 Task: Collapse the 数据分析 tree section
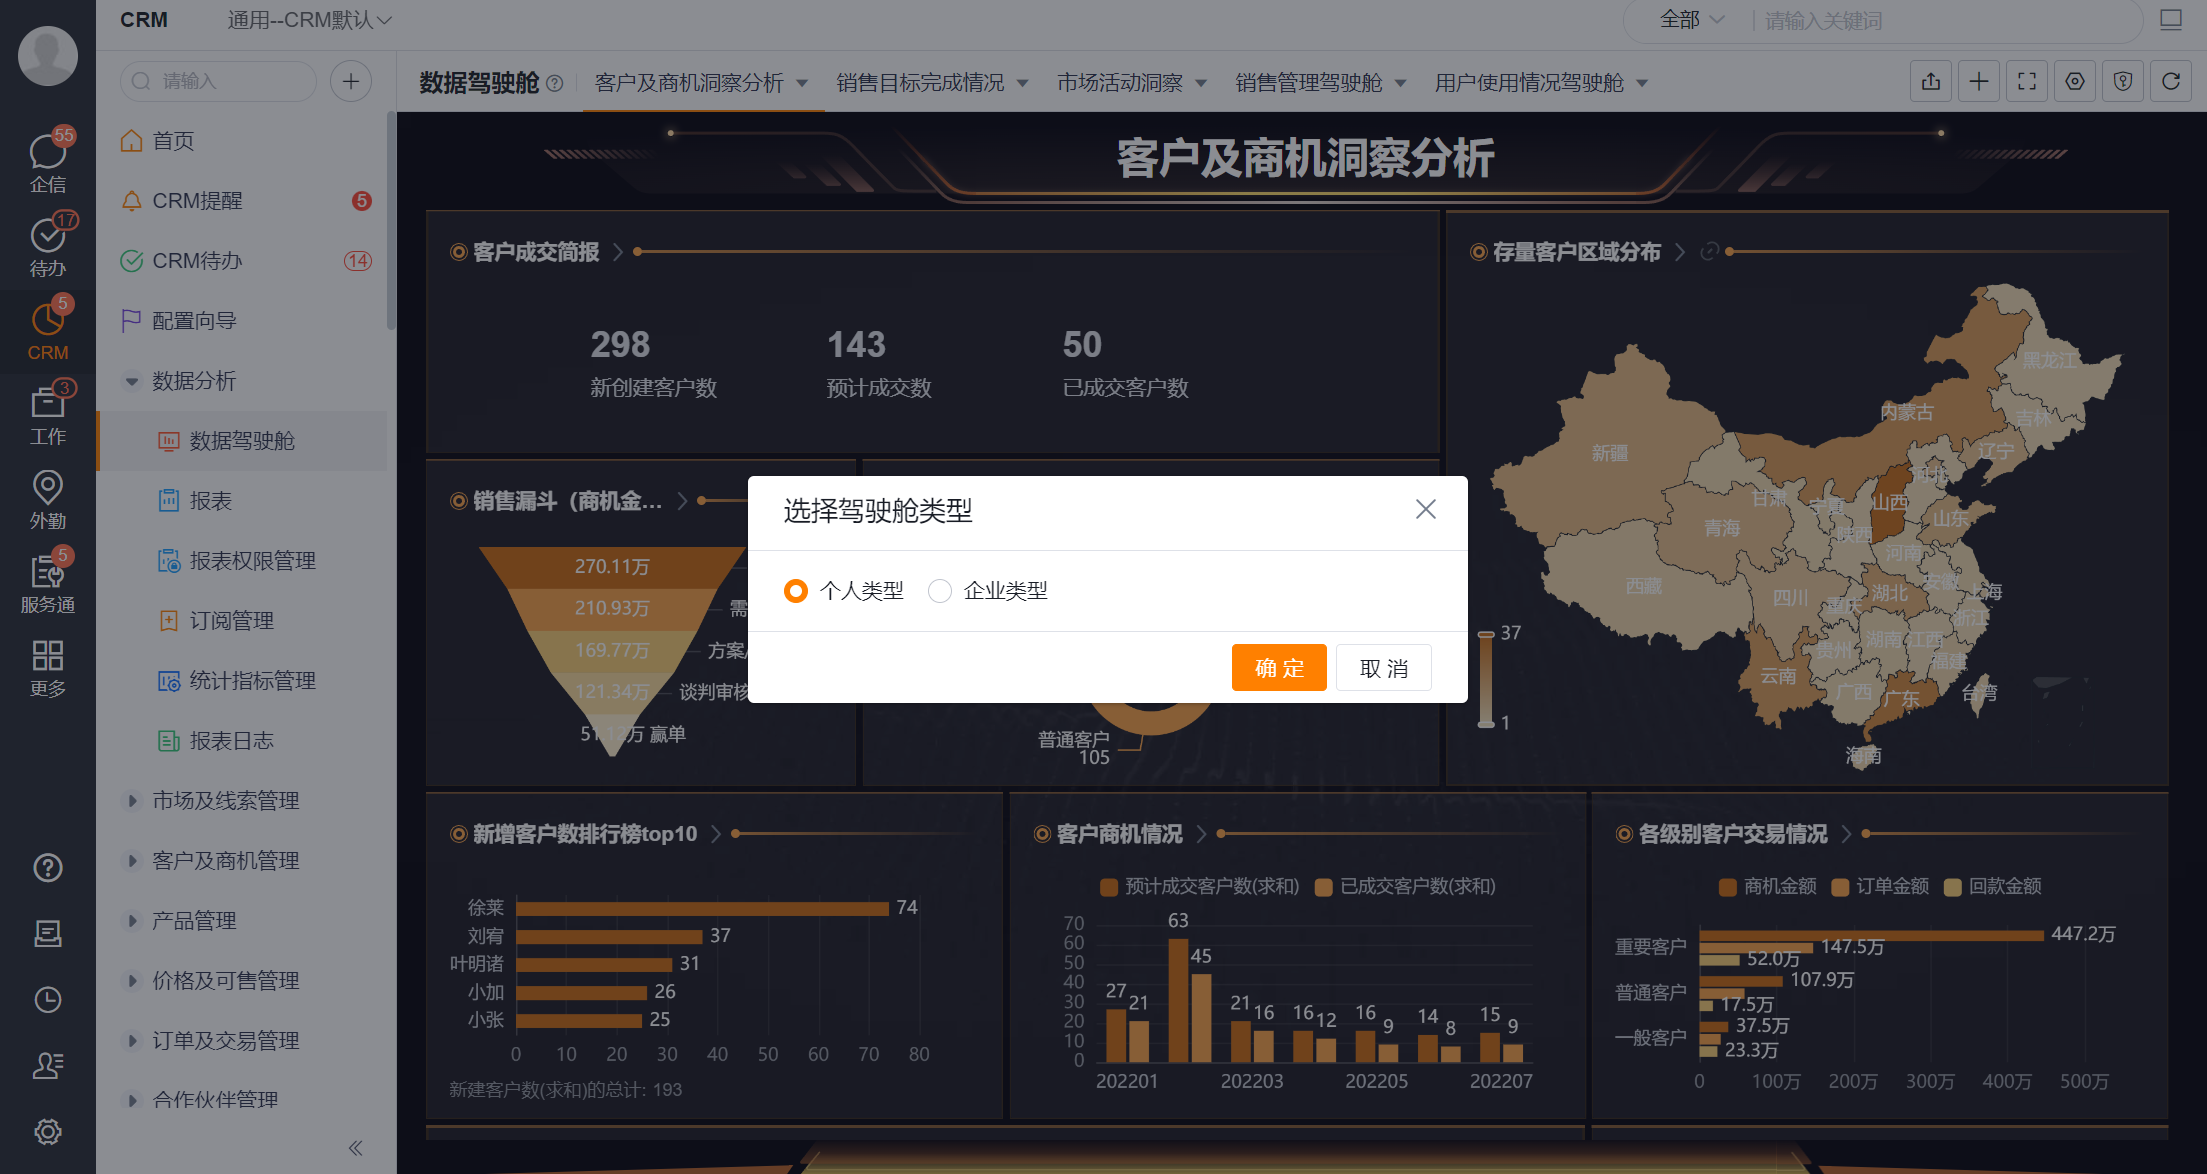(132, 381)
